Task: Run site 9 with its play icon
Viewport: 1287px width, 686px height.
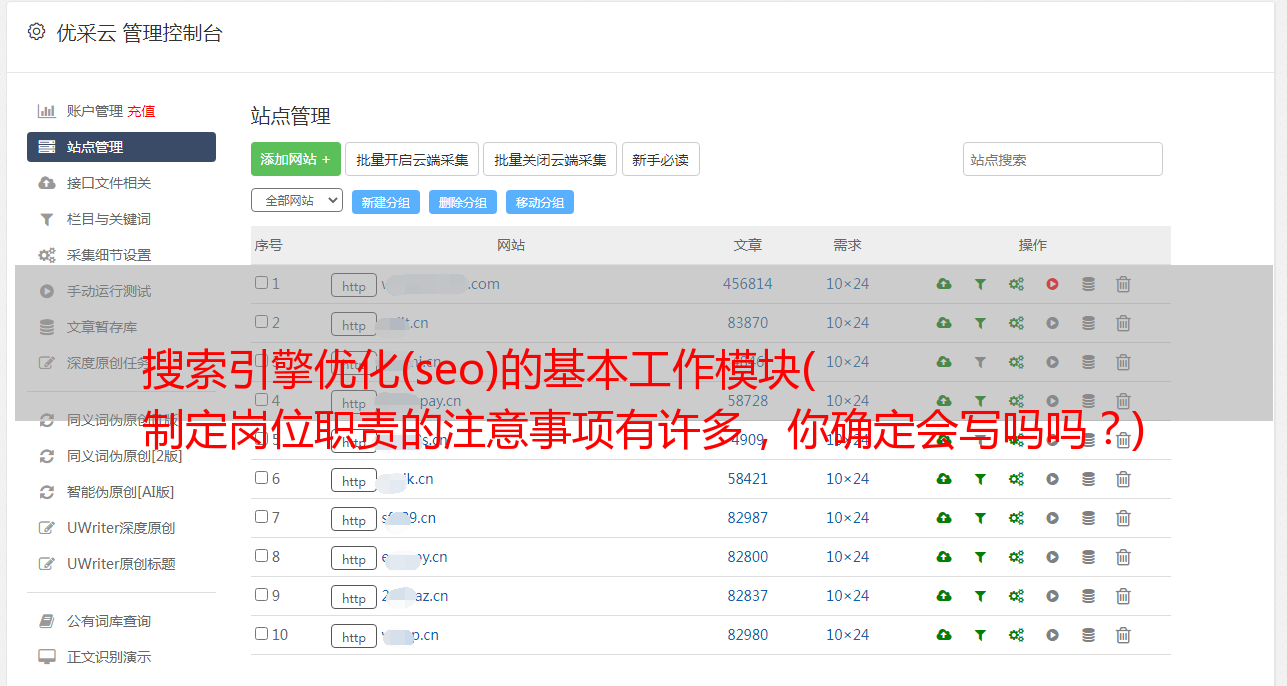Action: pos(1052,596)
